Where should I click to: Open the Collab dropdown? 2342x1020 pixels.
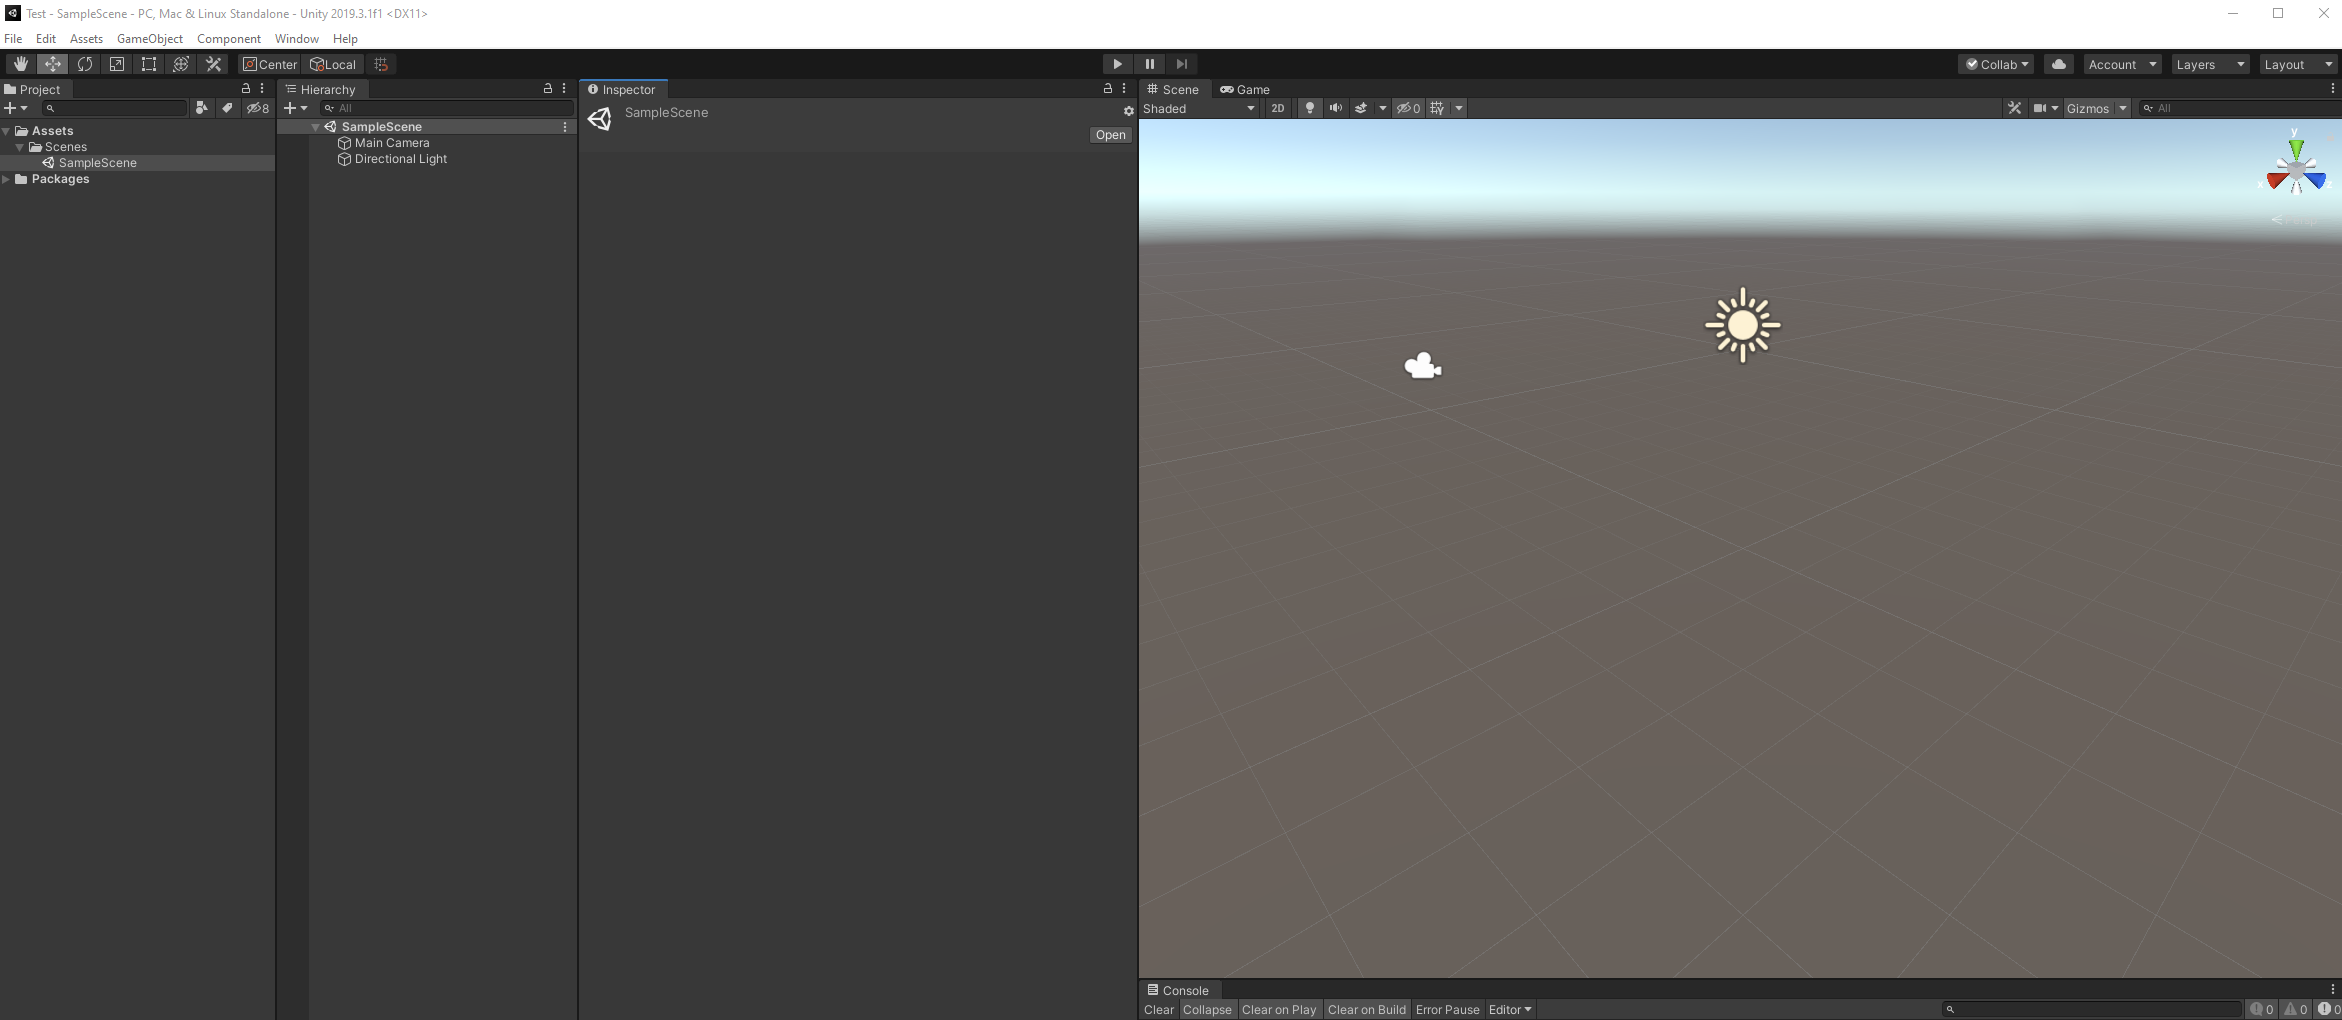pos(1997,64)
